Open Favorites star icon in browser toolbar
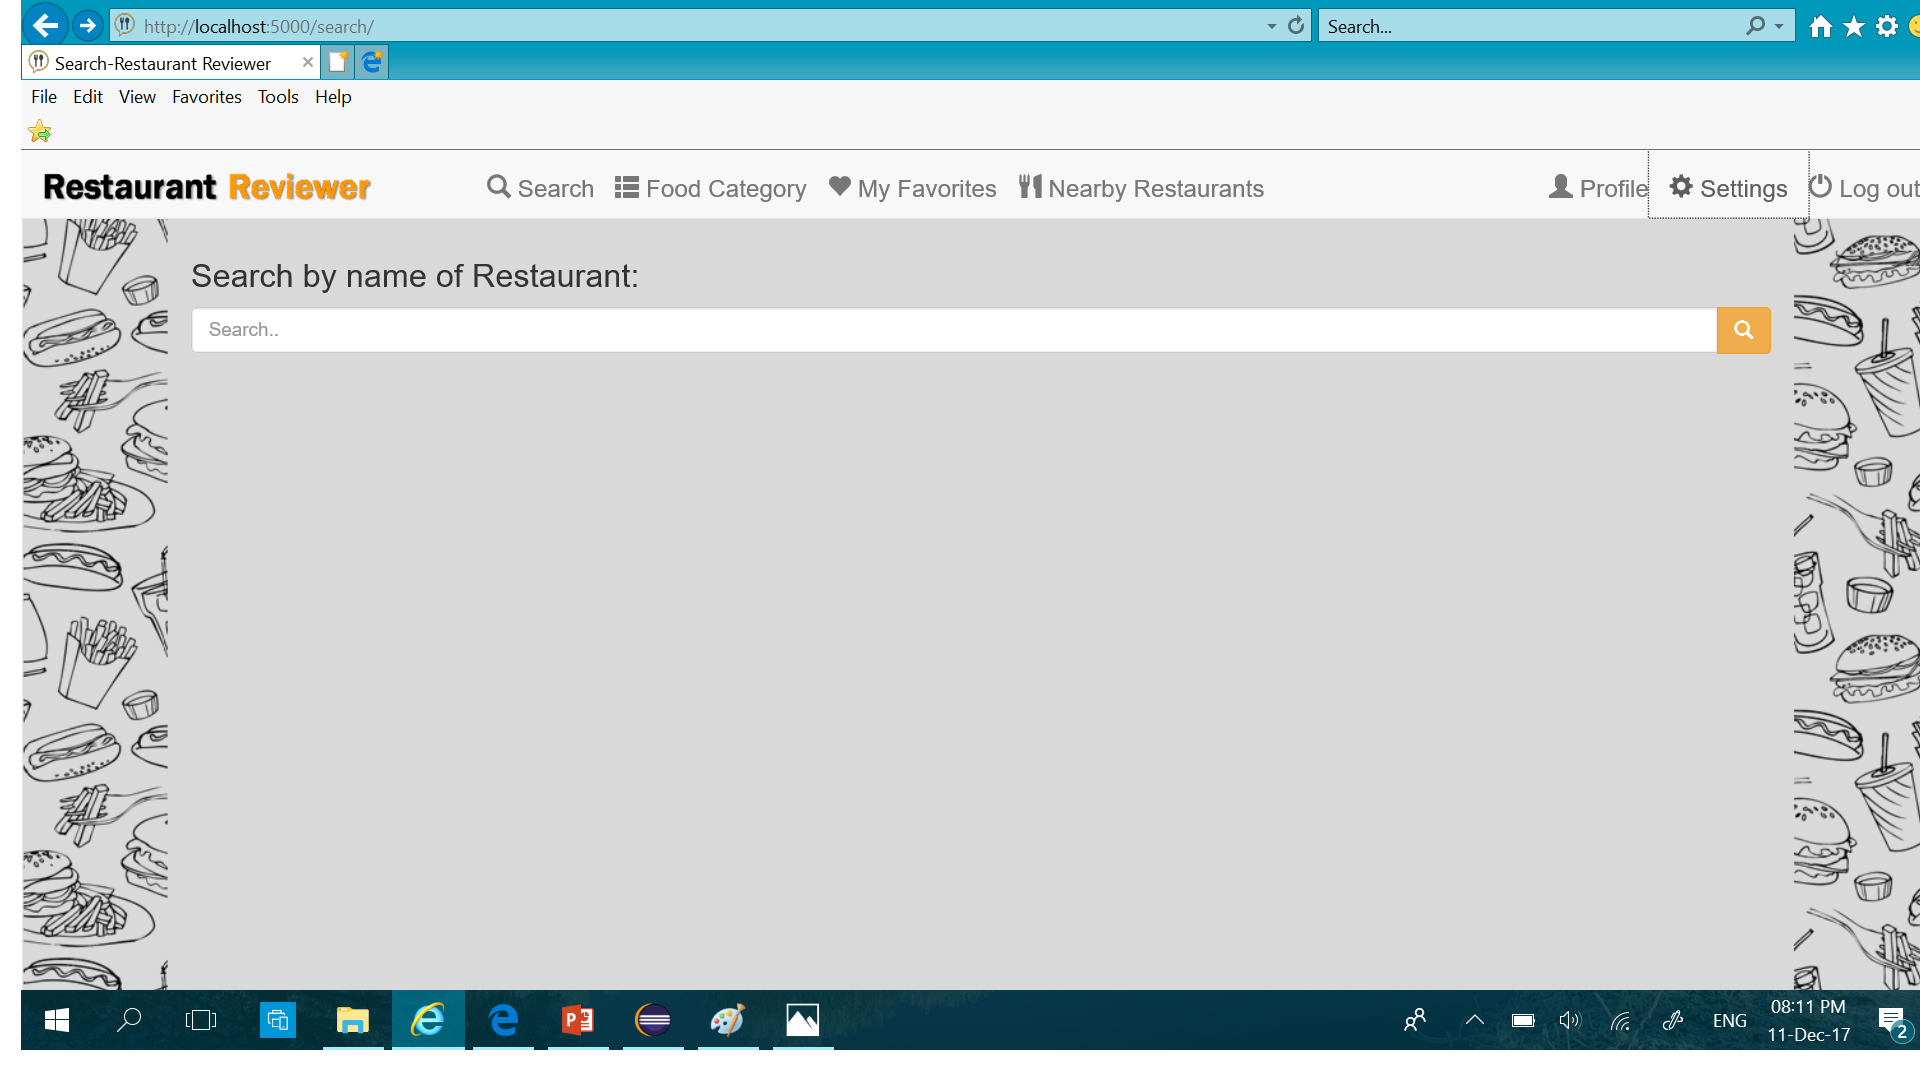 click(1853, 27)
